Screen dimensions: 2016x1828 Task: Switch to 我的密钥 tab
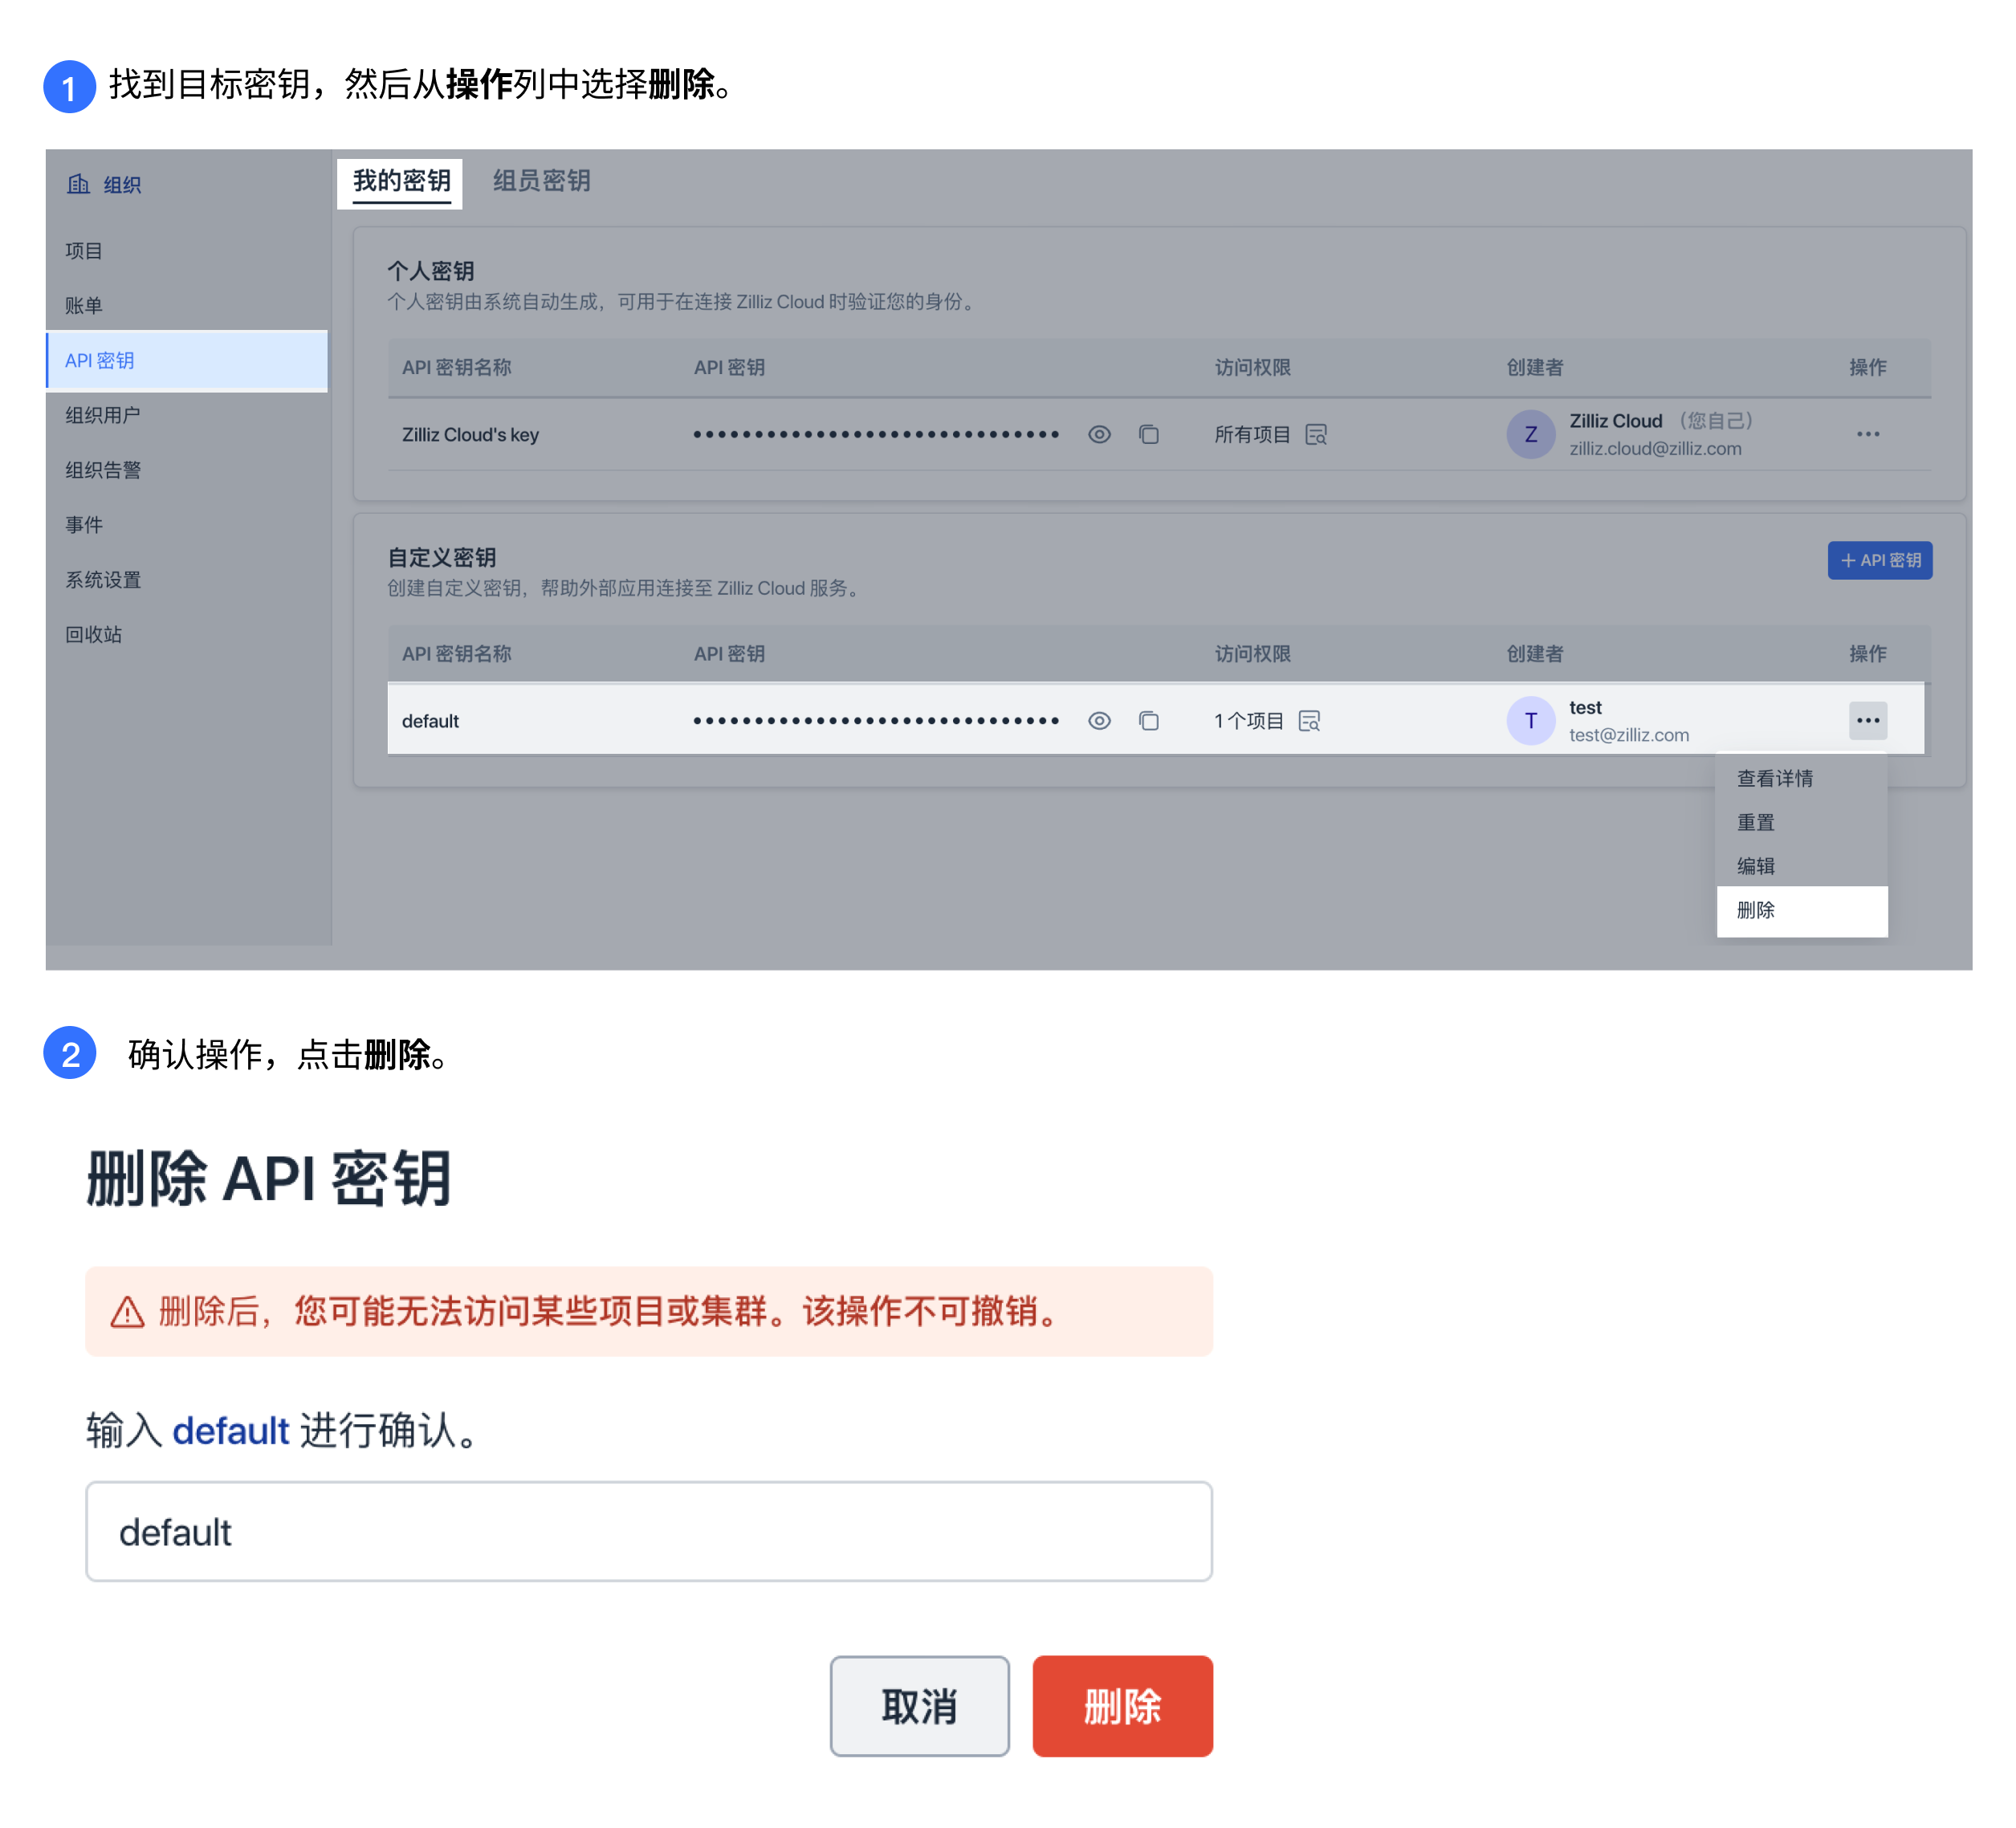pos(401,182)
